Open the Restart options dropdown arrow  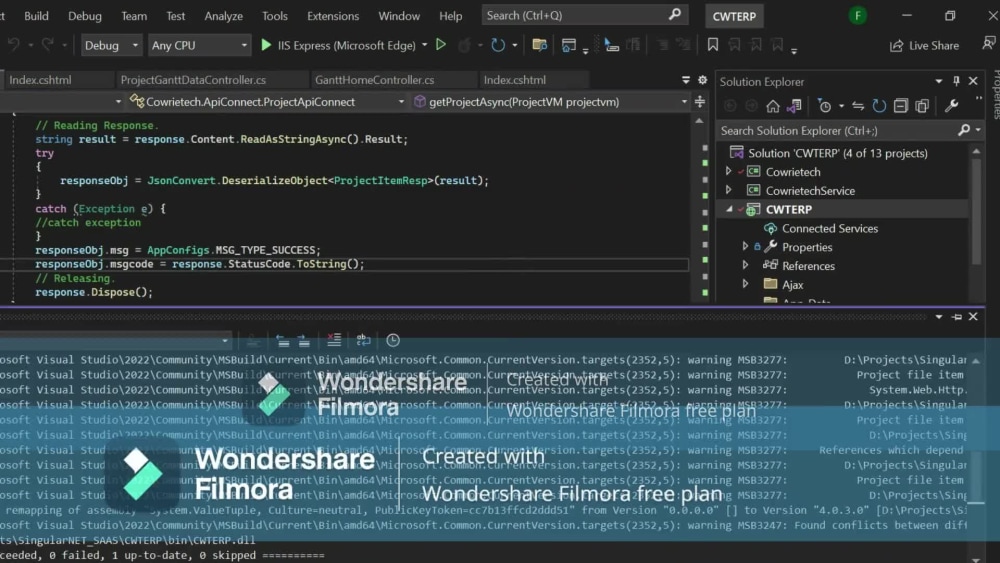514,45
